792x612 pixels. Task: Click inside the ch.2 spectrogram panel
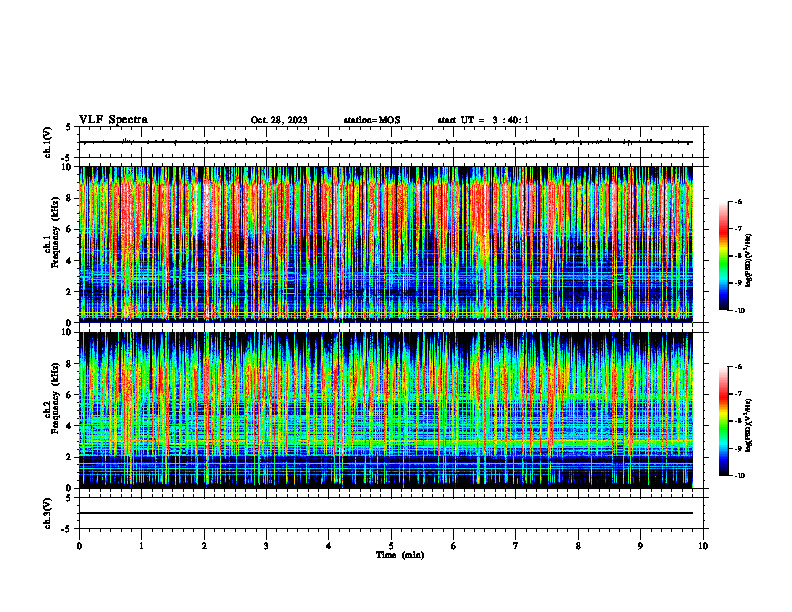pyautogui.click(x=386, y=410)
